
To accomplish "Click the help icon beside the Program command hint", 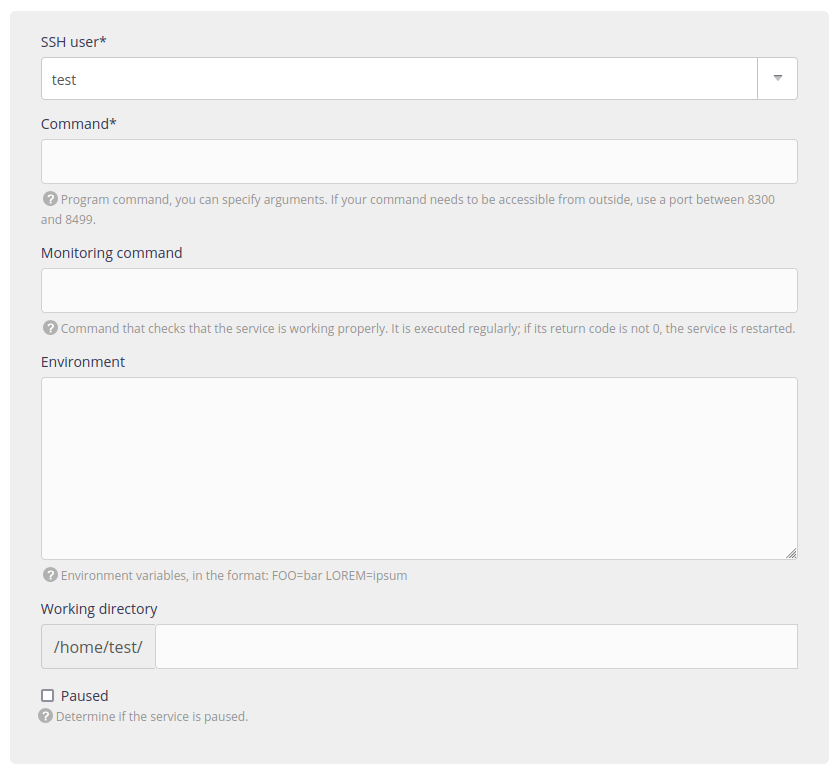I will tap(50, 199).
